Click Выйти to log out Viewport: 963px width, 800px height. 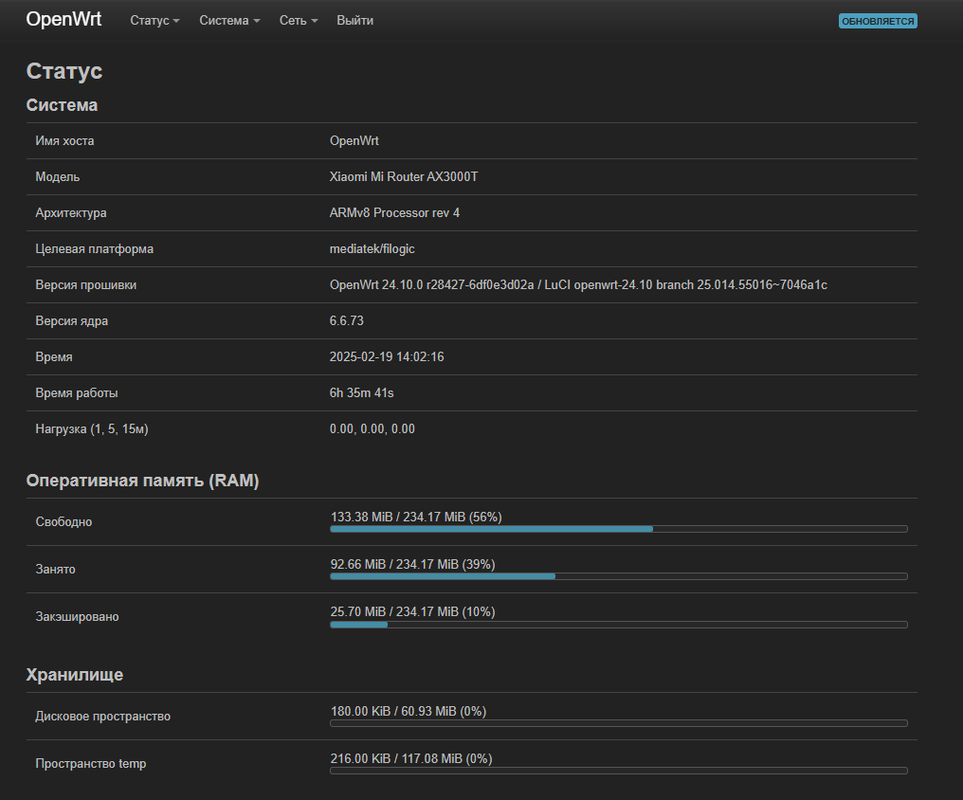355,20
